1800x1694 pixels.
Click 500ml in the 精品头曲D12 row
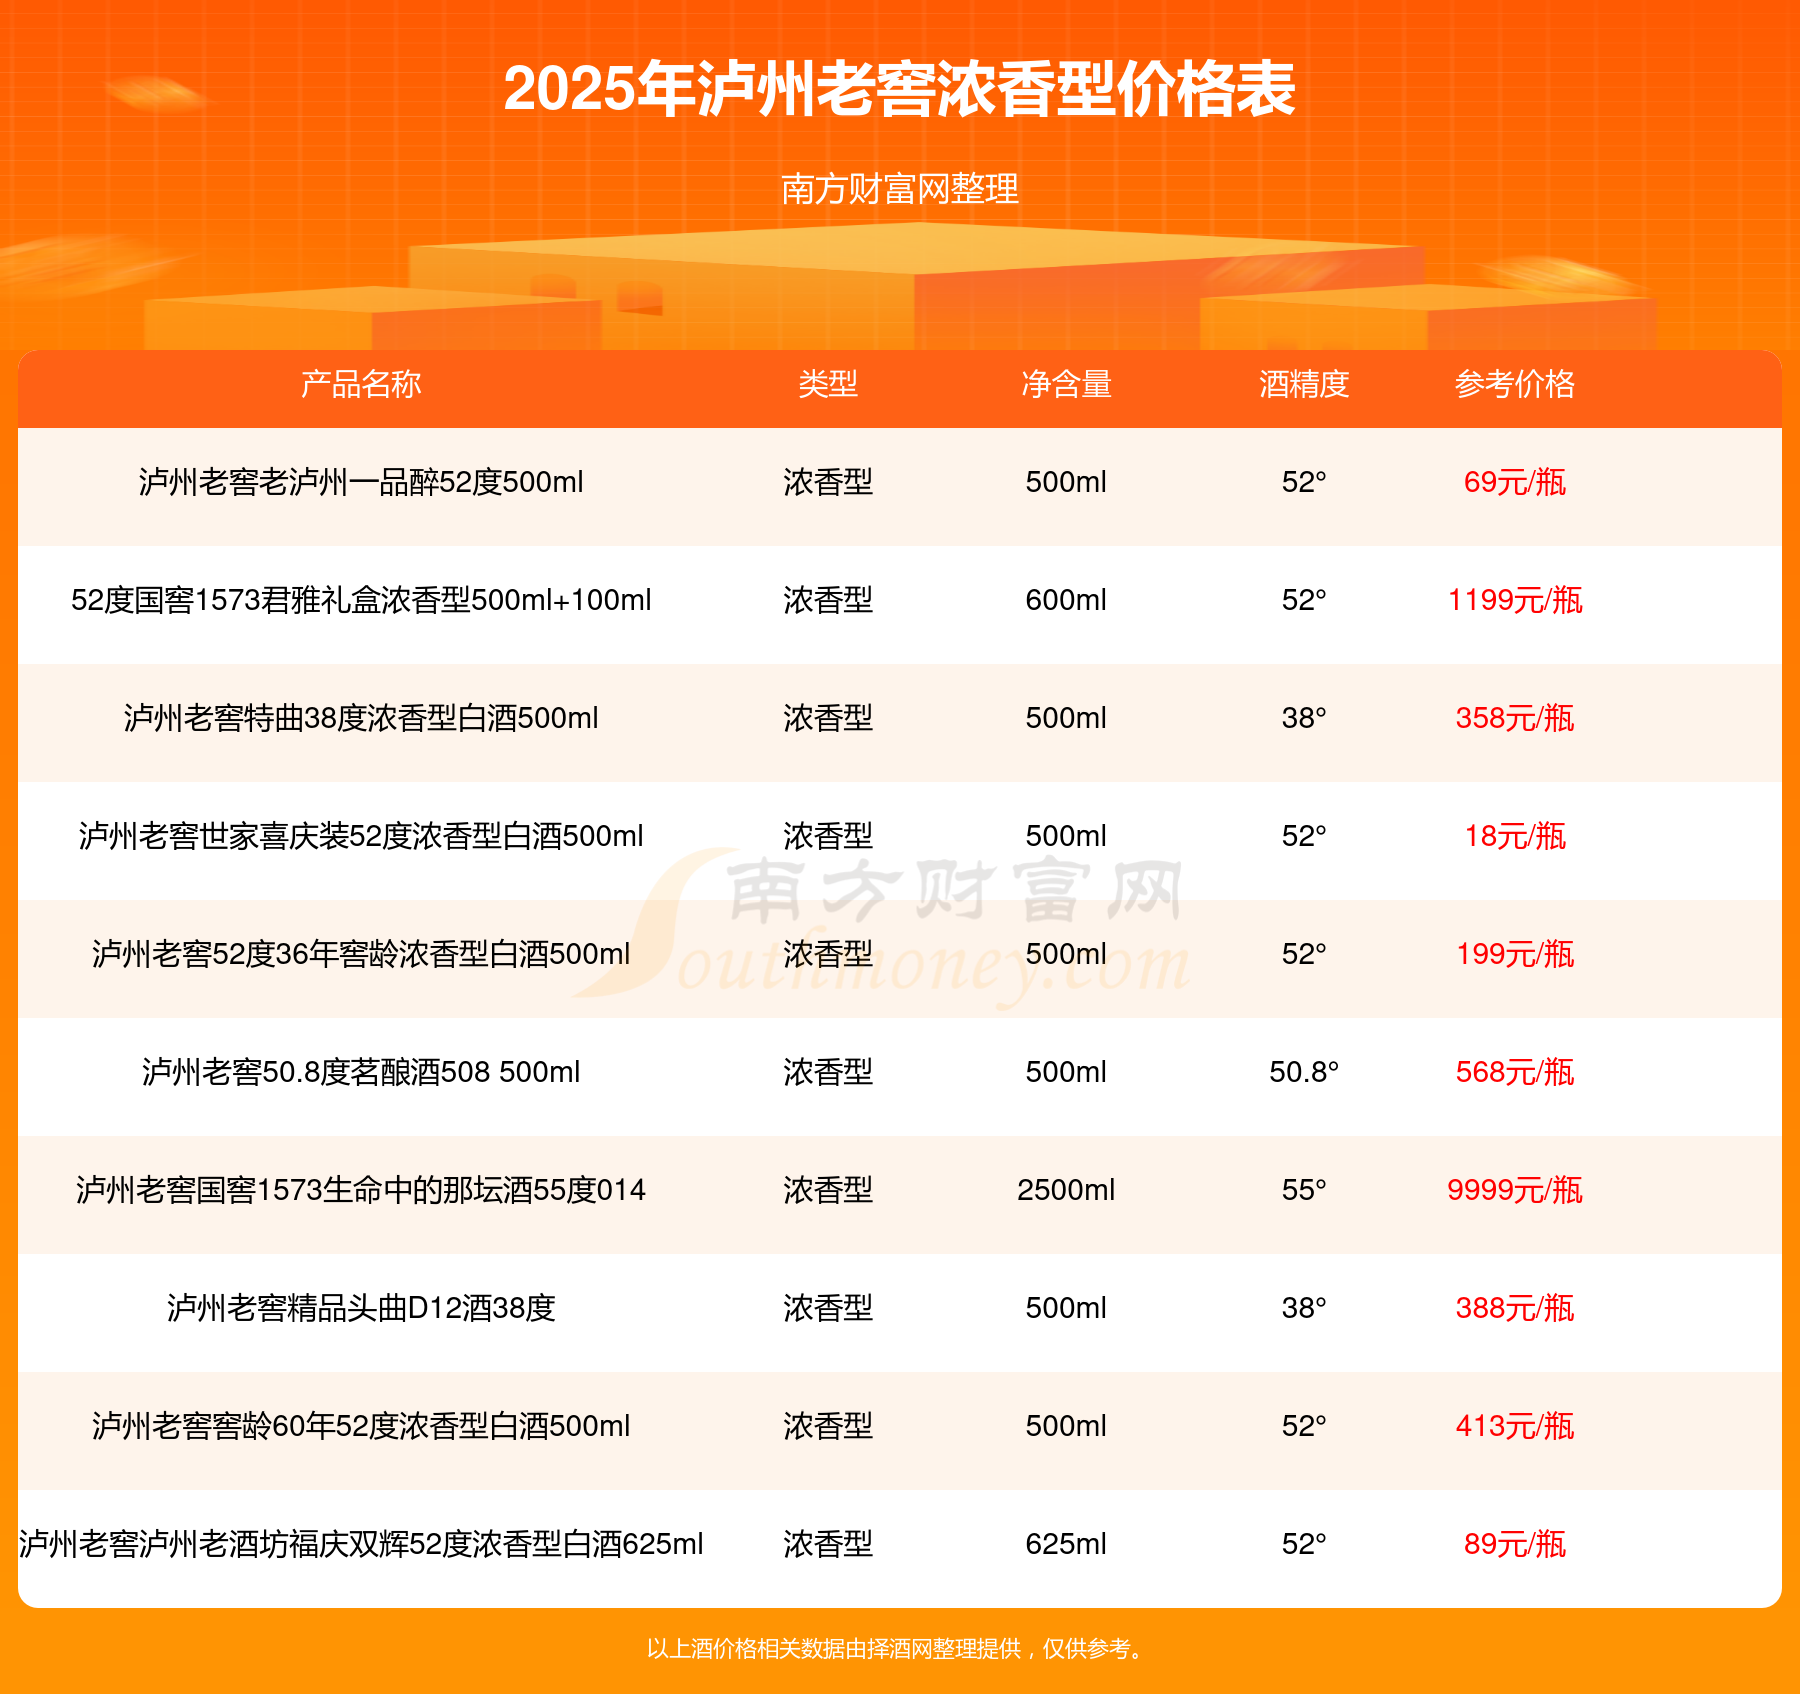pos(1066,1308)
